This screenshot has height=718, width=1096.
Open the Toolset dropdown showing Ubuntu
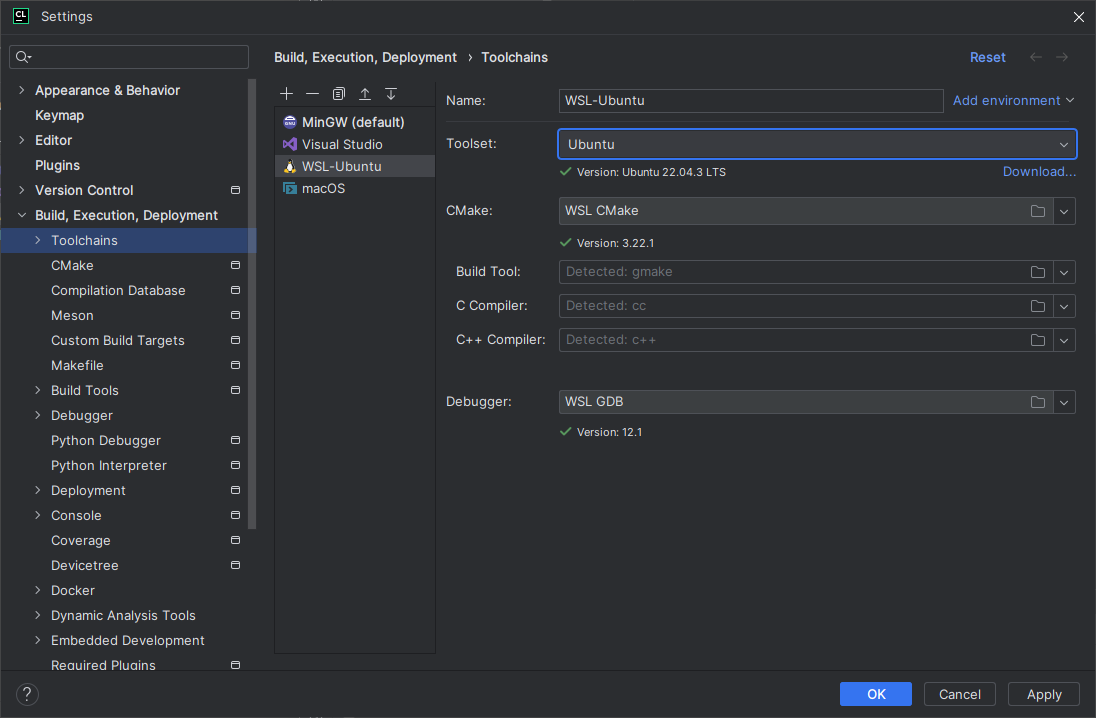coord(1063,143)
